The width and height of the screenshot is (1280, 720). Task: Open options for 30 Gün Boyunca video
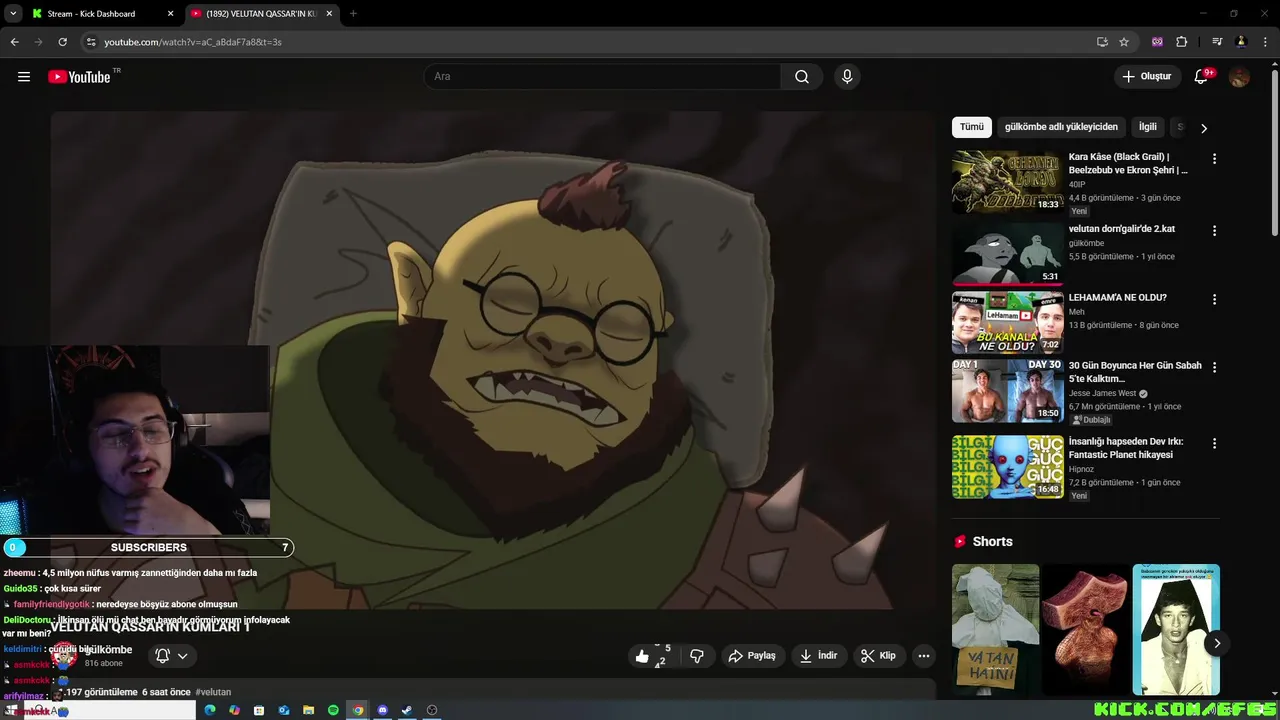[x=1215, y=367]
